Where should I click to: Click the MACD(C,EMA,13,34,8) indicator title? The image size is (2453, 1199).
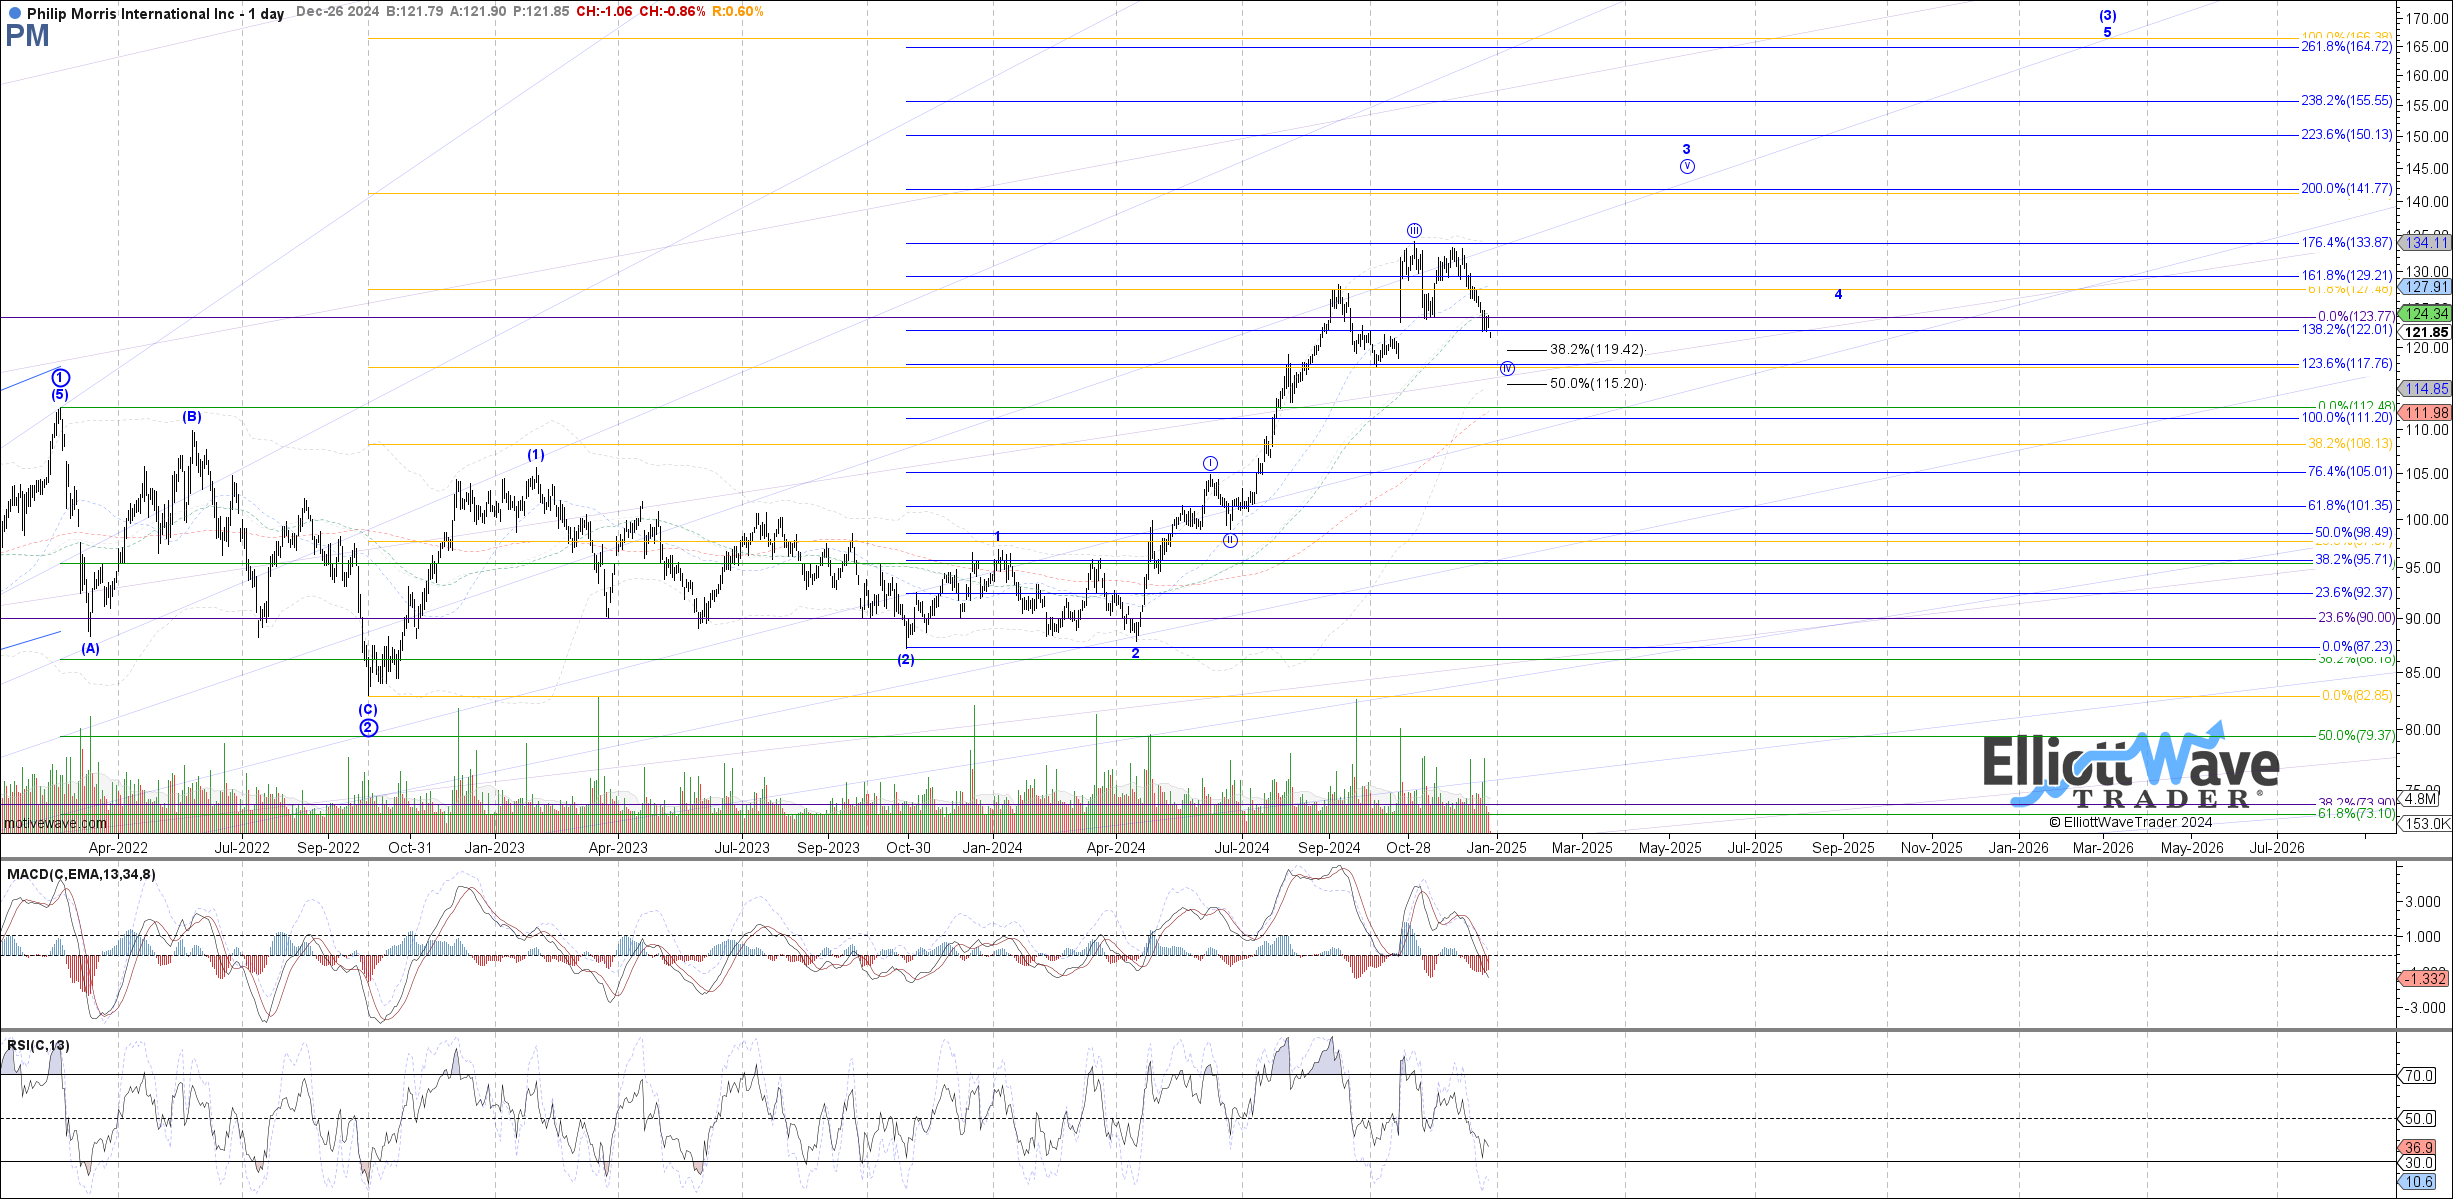pos(81,874)
